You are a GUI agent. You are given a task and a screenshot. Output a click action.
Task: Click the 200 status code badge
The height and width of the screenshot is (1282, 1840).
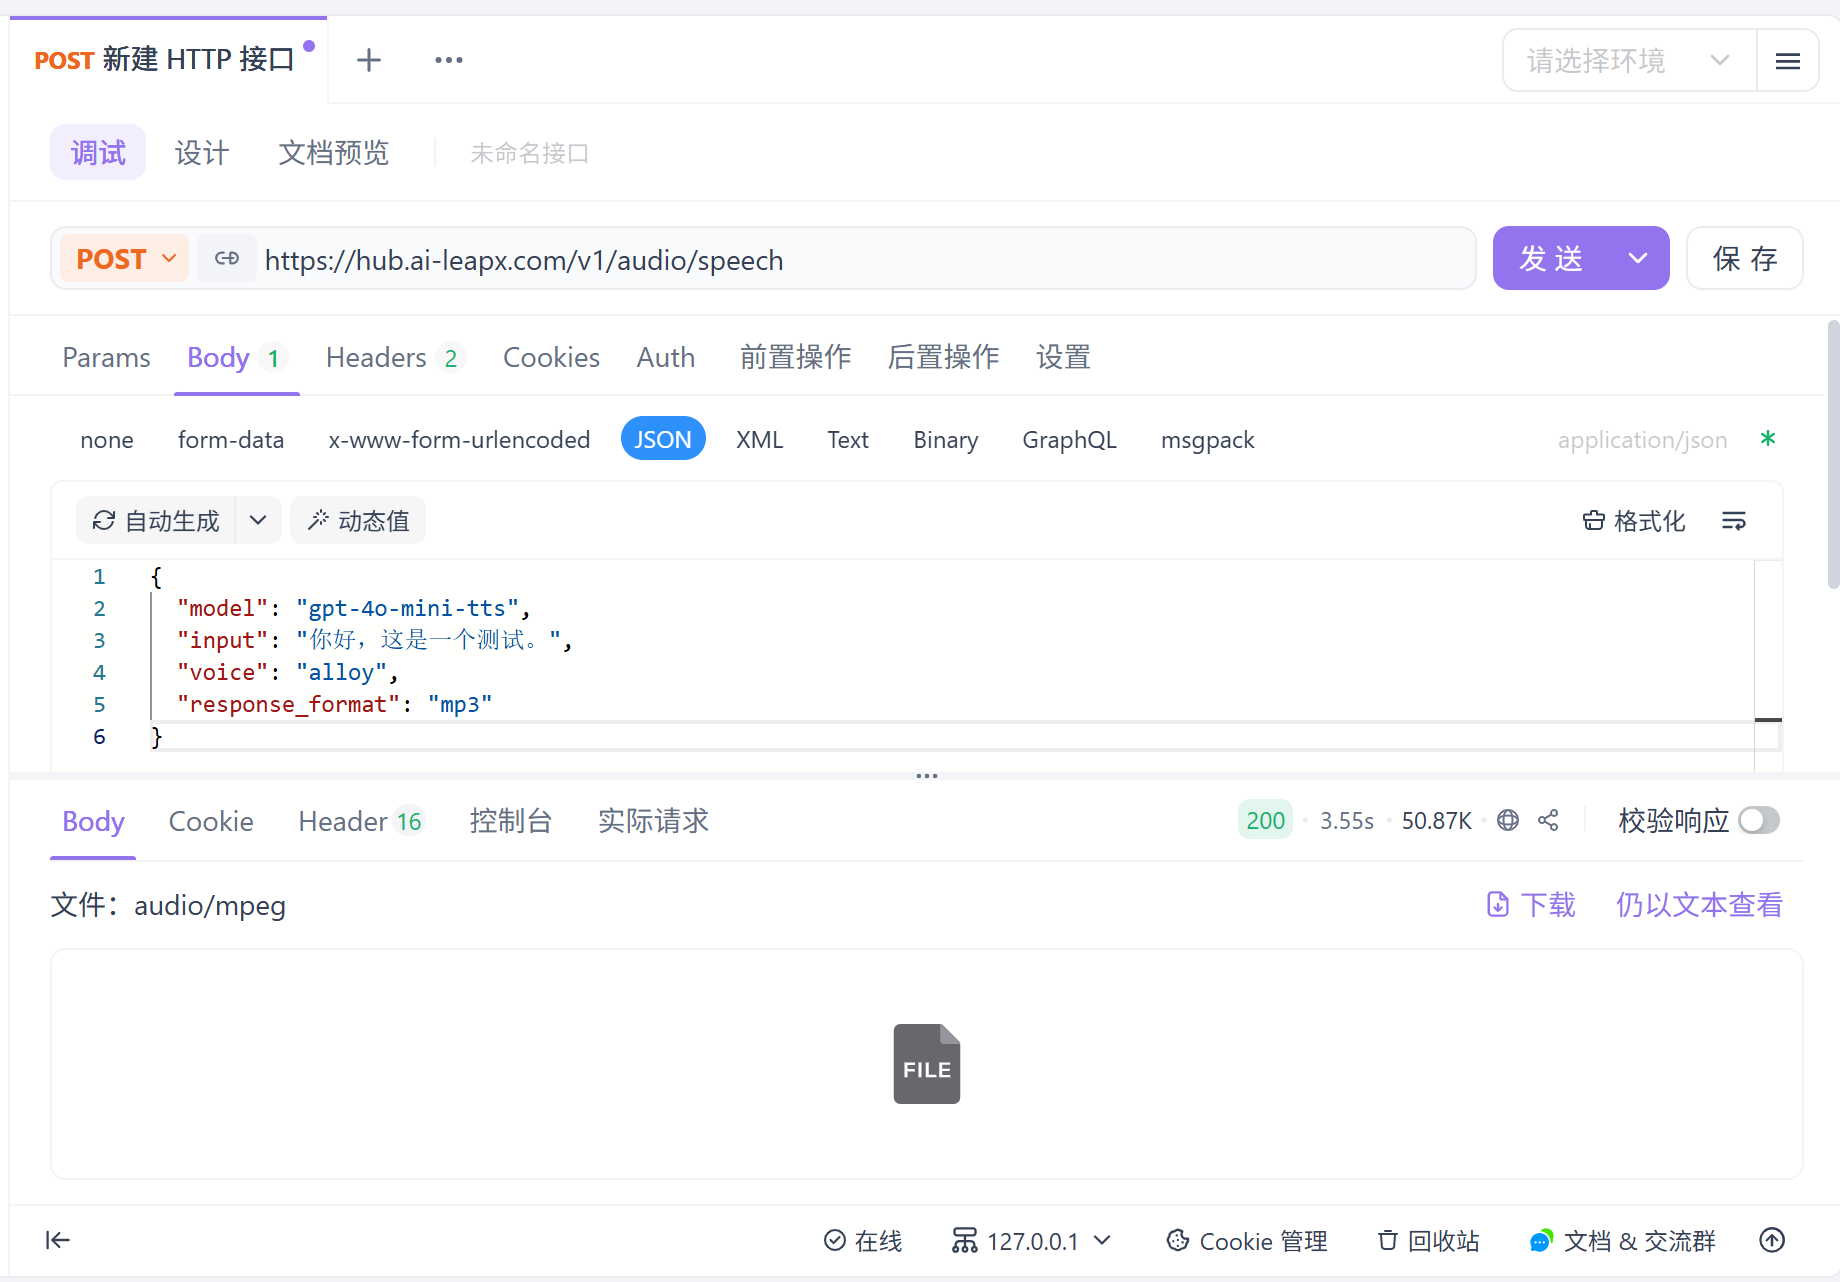1265,821
